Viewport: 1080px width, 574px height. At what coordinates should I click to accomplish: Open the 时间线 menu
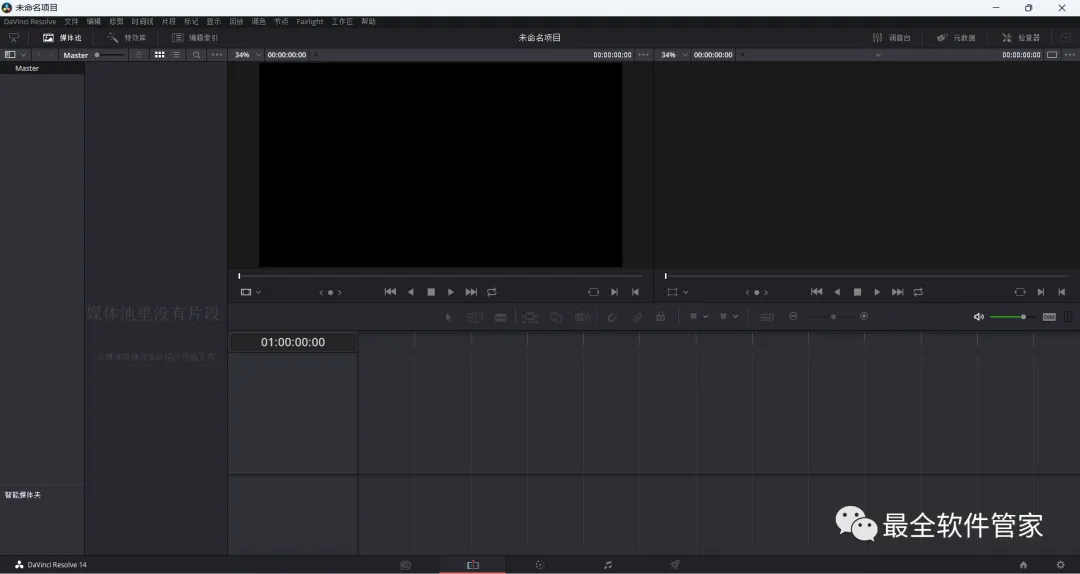142,22
